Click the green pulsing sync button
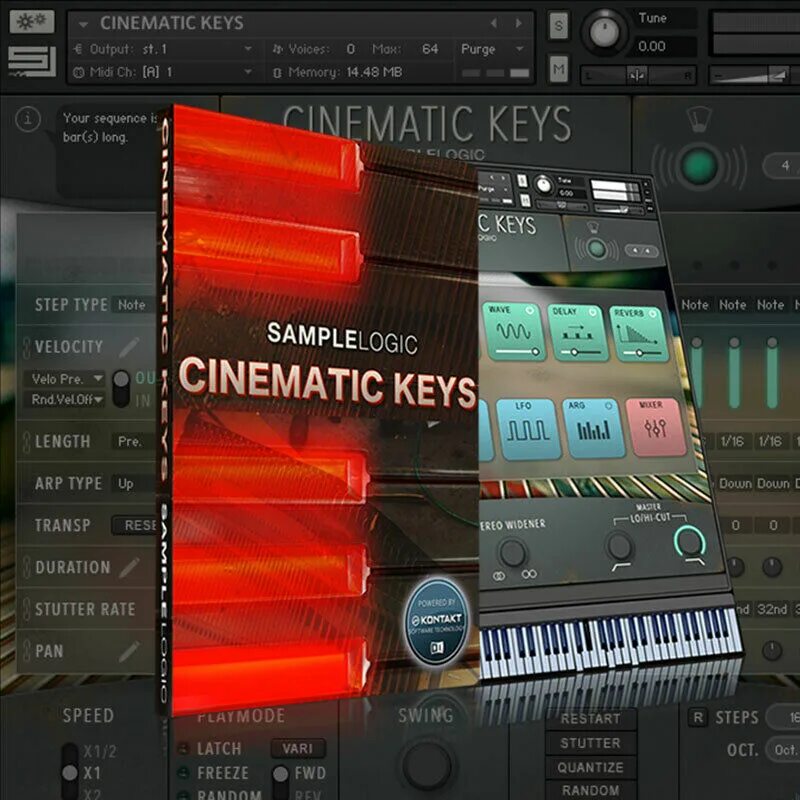 click(x=698, y=165)
